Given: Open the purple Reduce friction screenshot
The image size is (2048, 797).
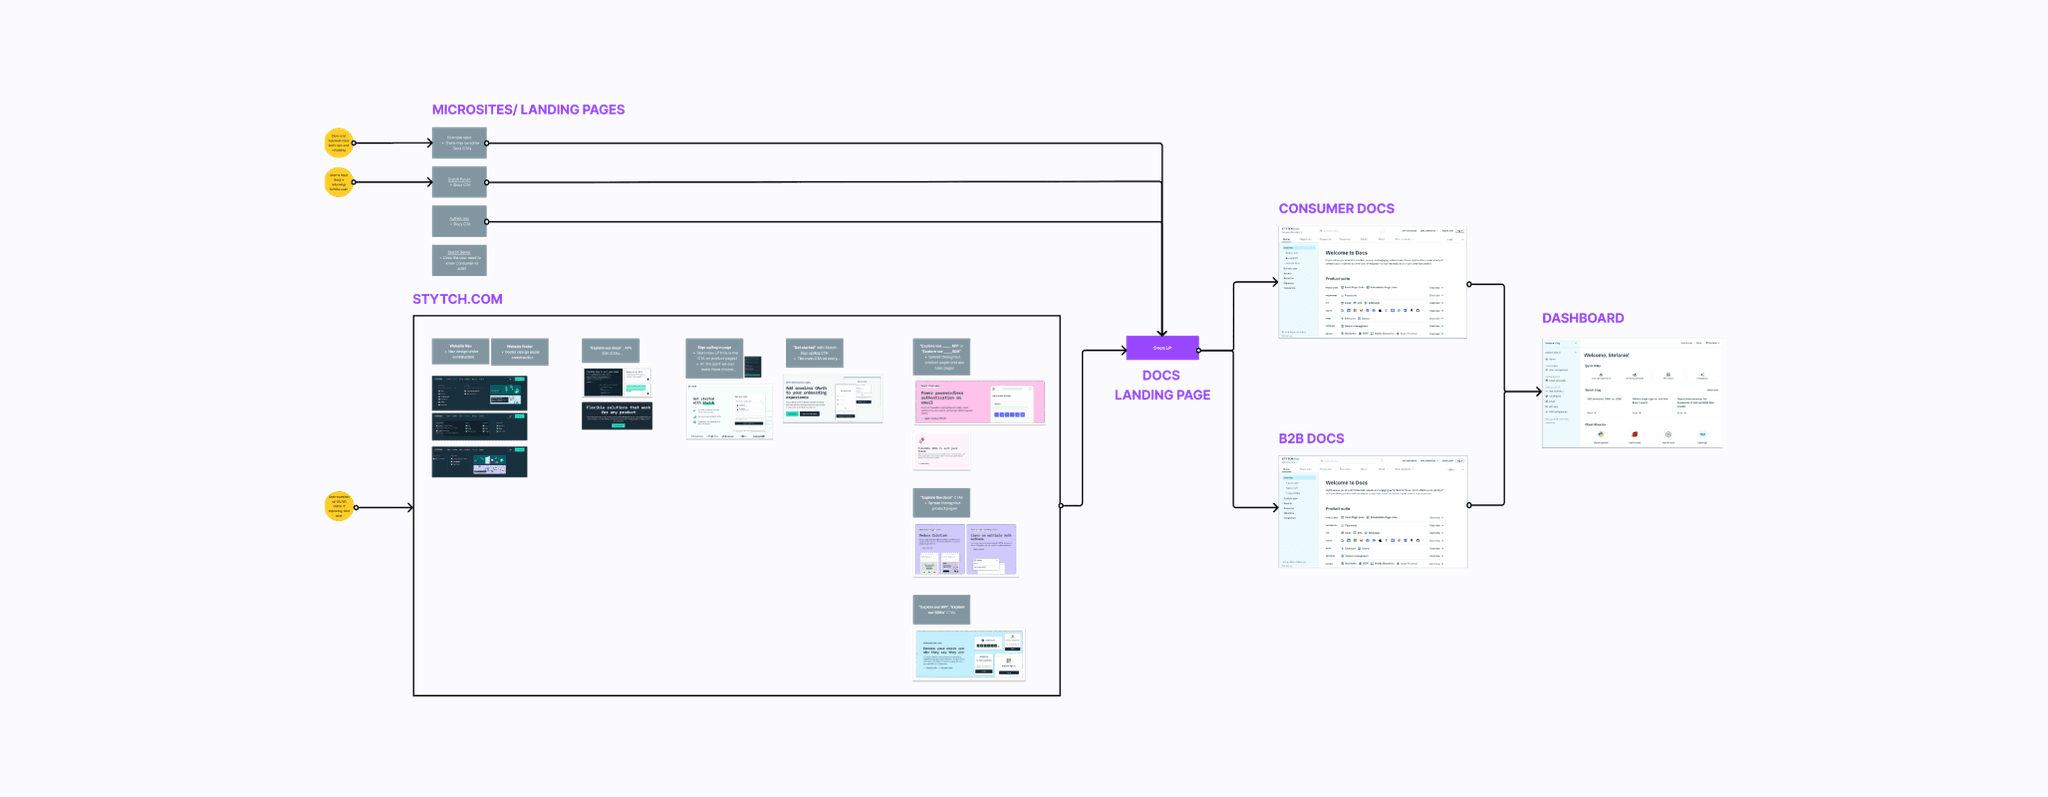Looking at the screenshot, I should click(x=939, y=550).
